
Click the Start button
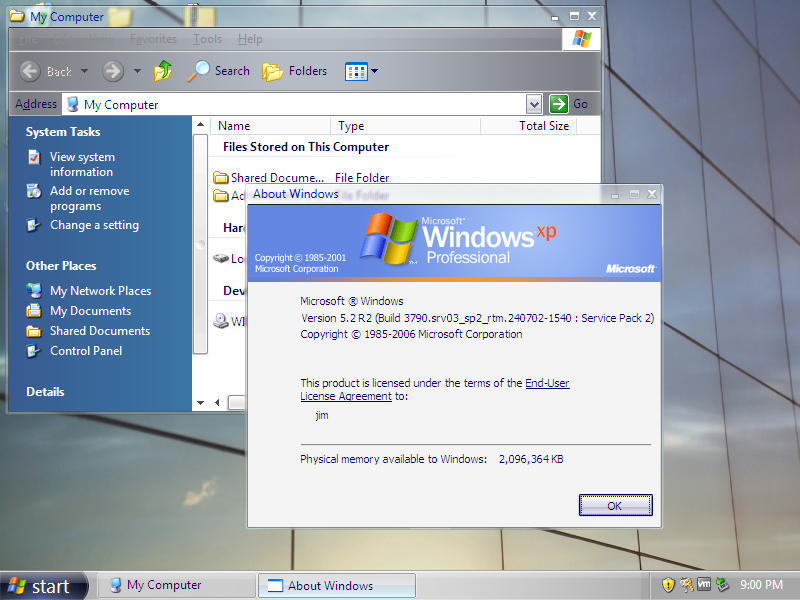point(43,586)
